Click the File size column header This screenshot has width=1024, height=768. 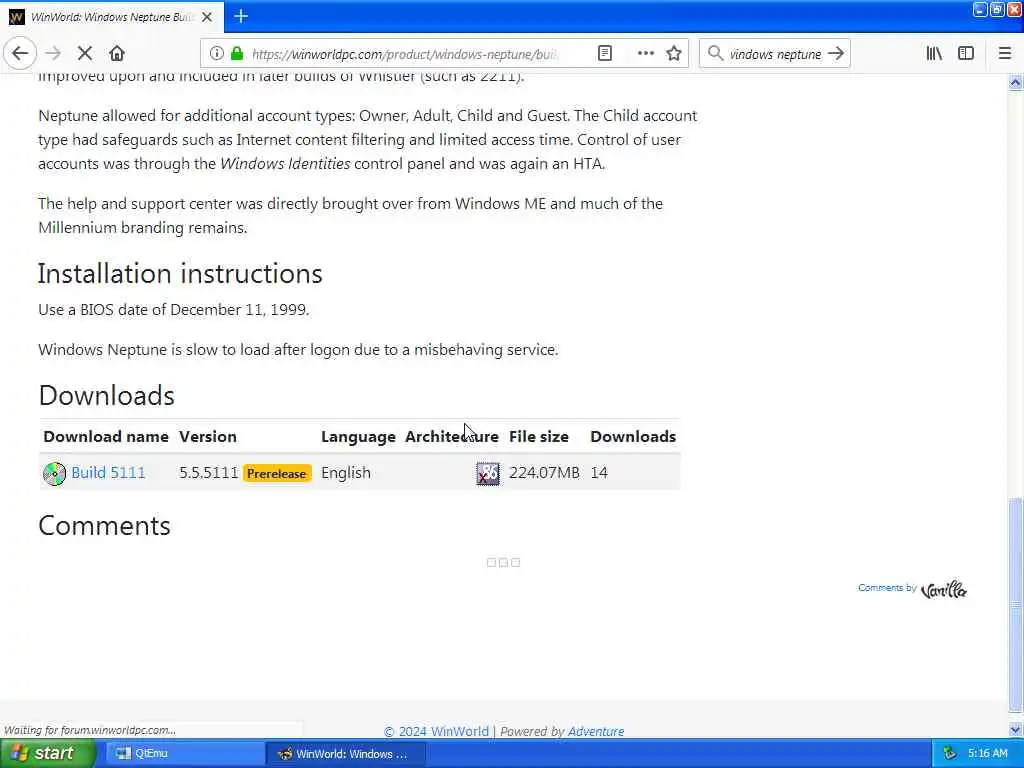coord(539,437)
